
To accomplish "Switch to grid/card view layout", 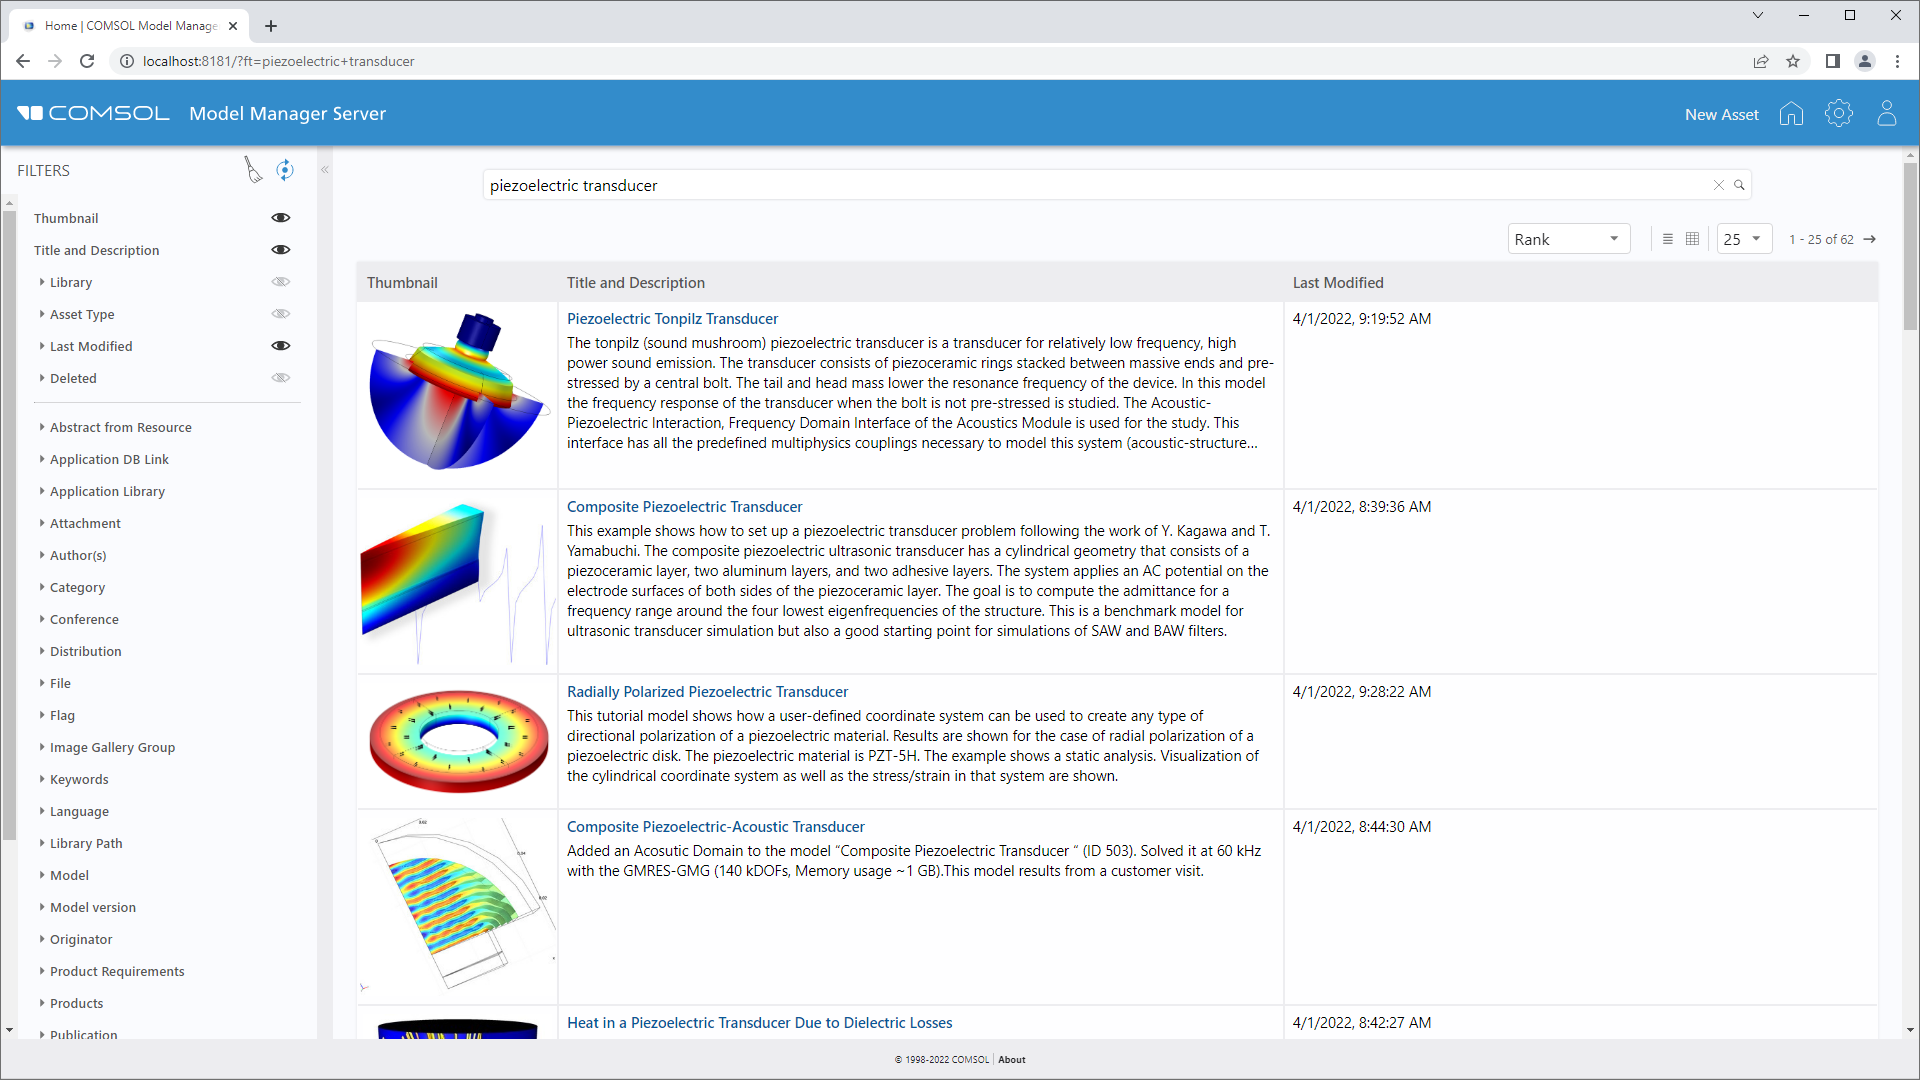I will pyautogui.click(x=1692, y=239).
